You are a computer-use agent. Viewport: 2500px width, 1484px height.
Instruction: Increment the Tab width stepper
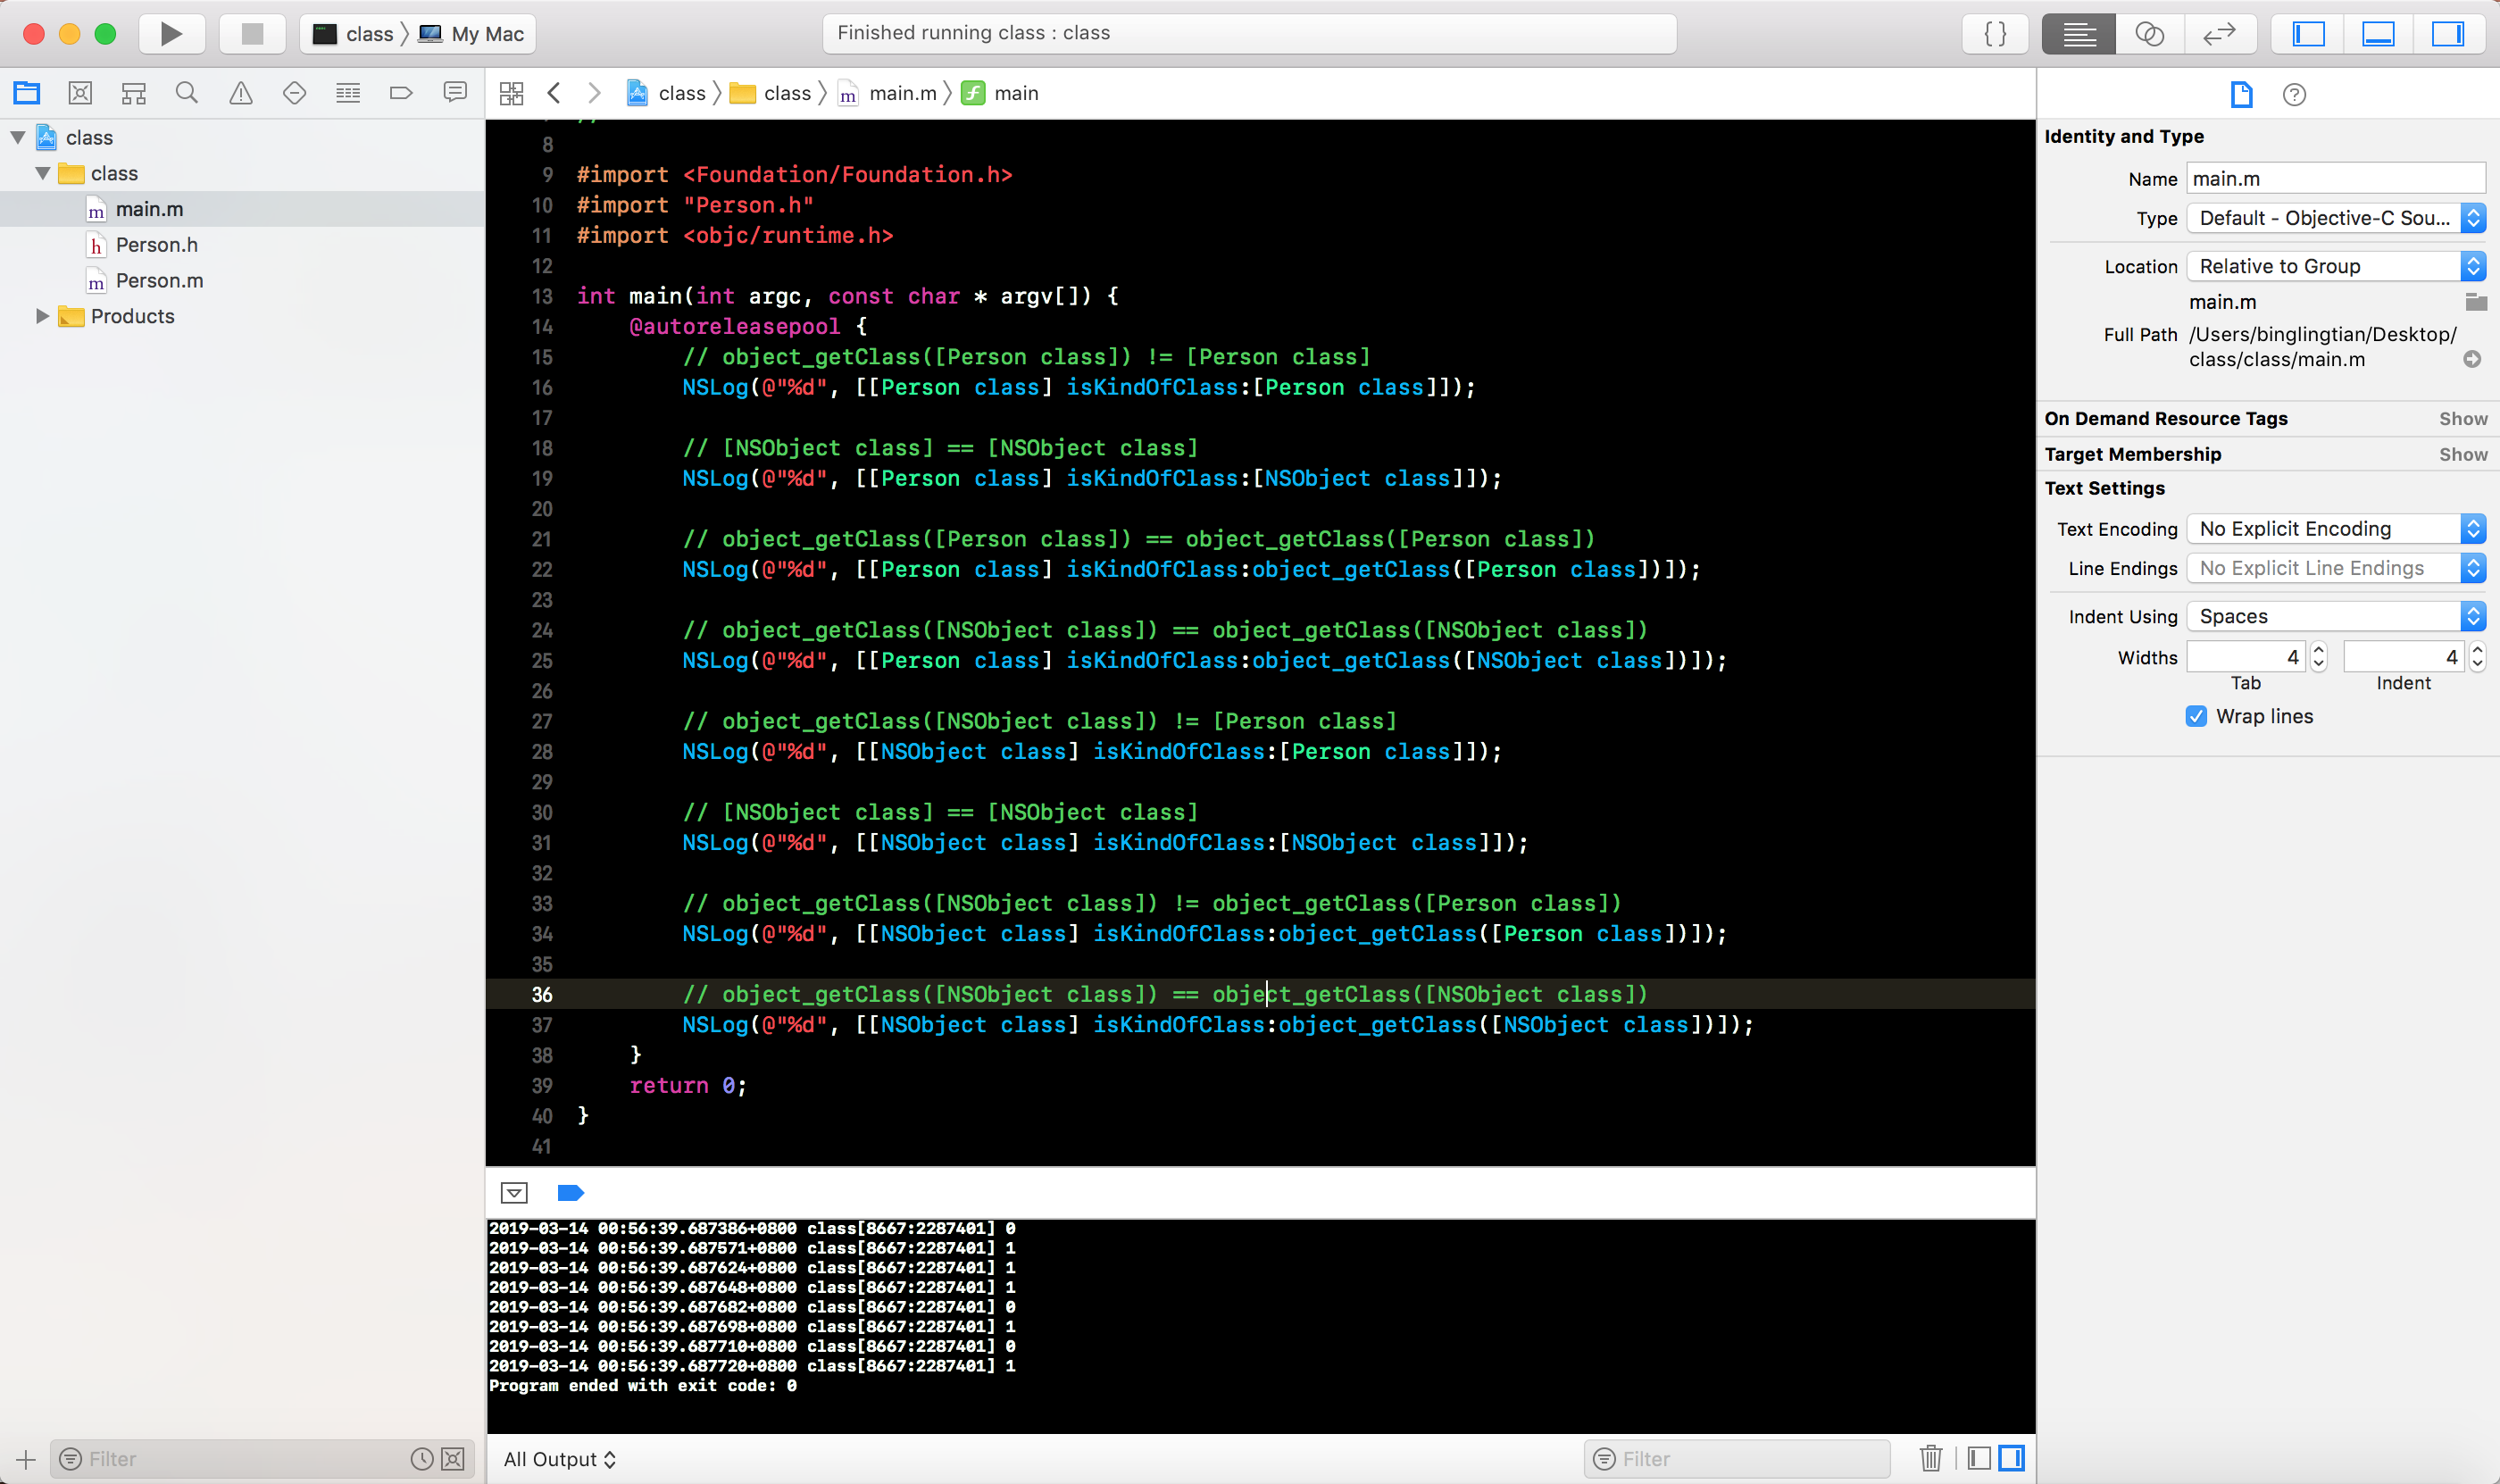(x=2319, y=650)
